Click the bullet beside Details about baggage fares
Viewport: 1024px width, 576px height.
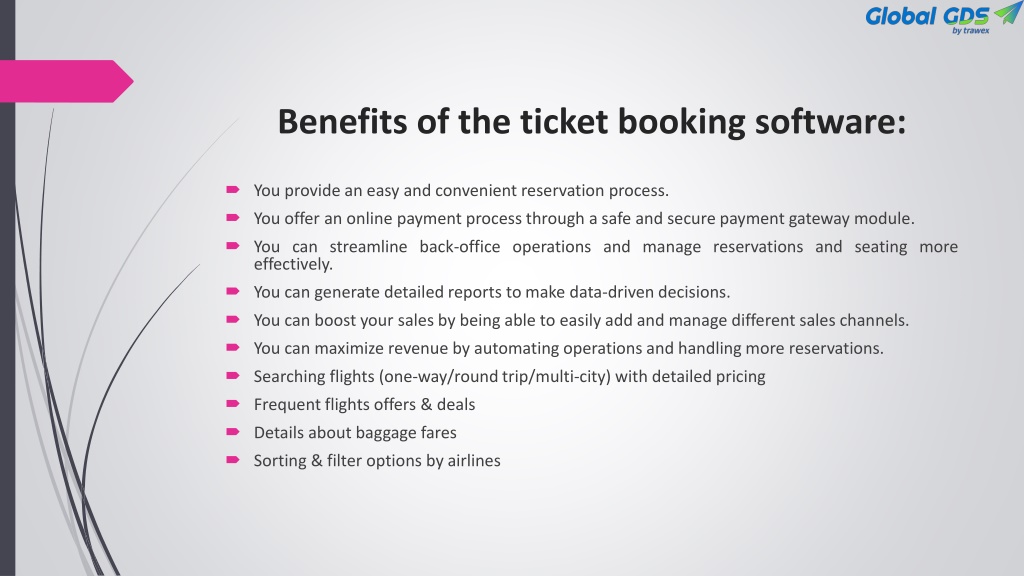coord(233,432)
